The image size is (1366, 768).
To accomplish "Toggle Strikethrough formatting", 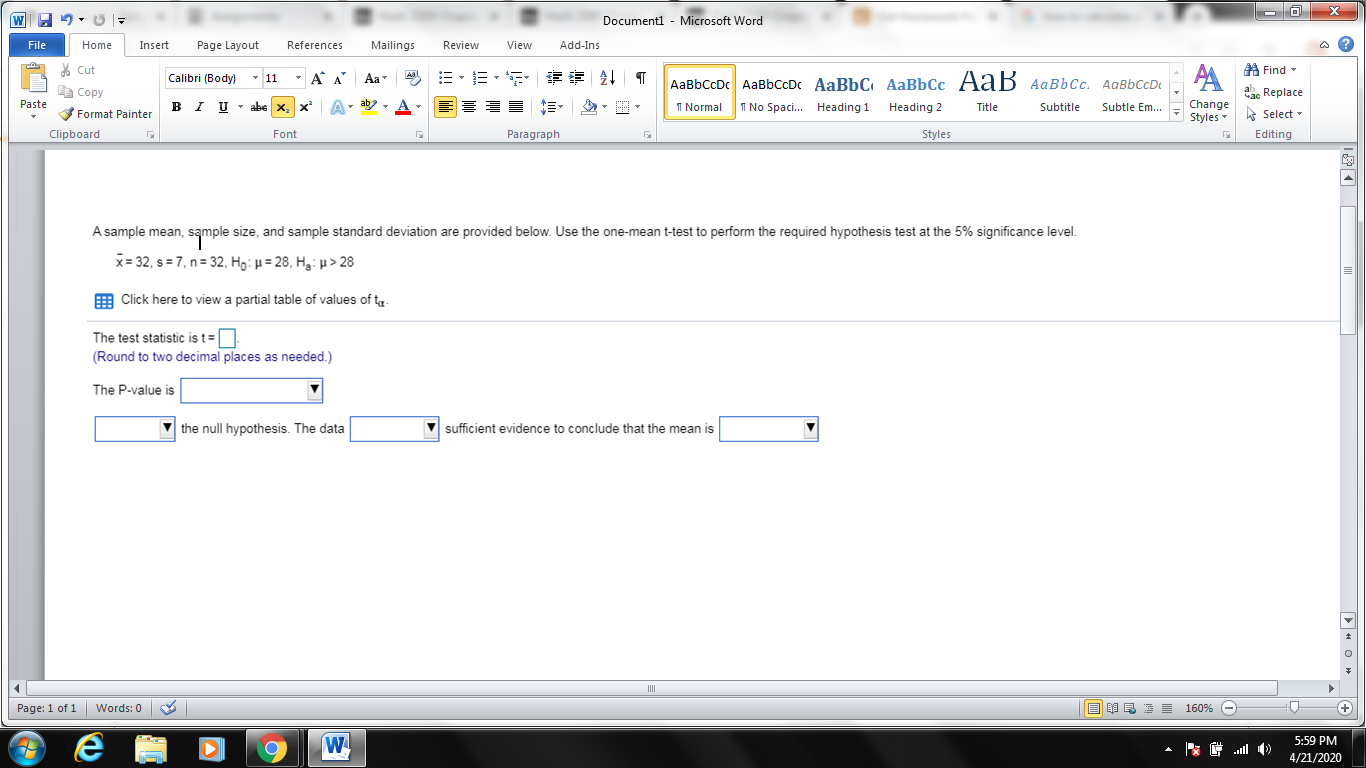I will coord(258,106).
